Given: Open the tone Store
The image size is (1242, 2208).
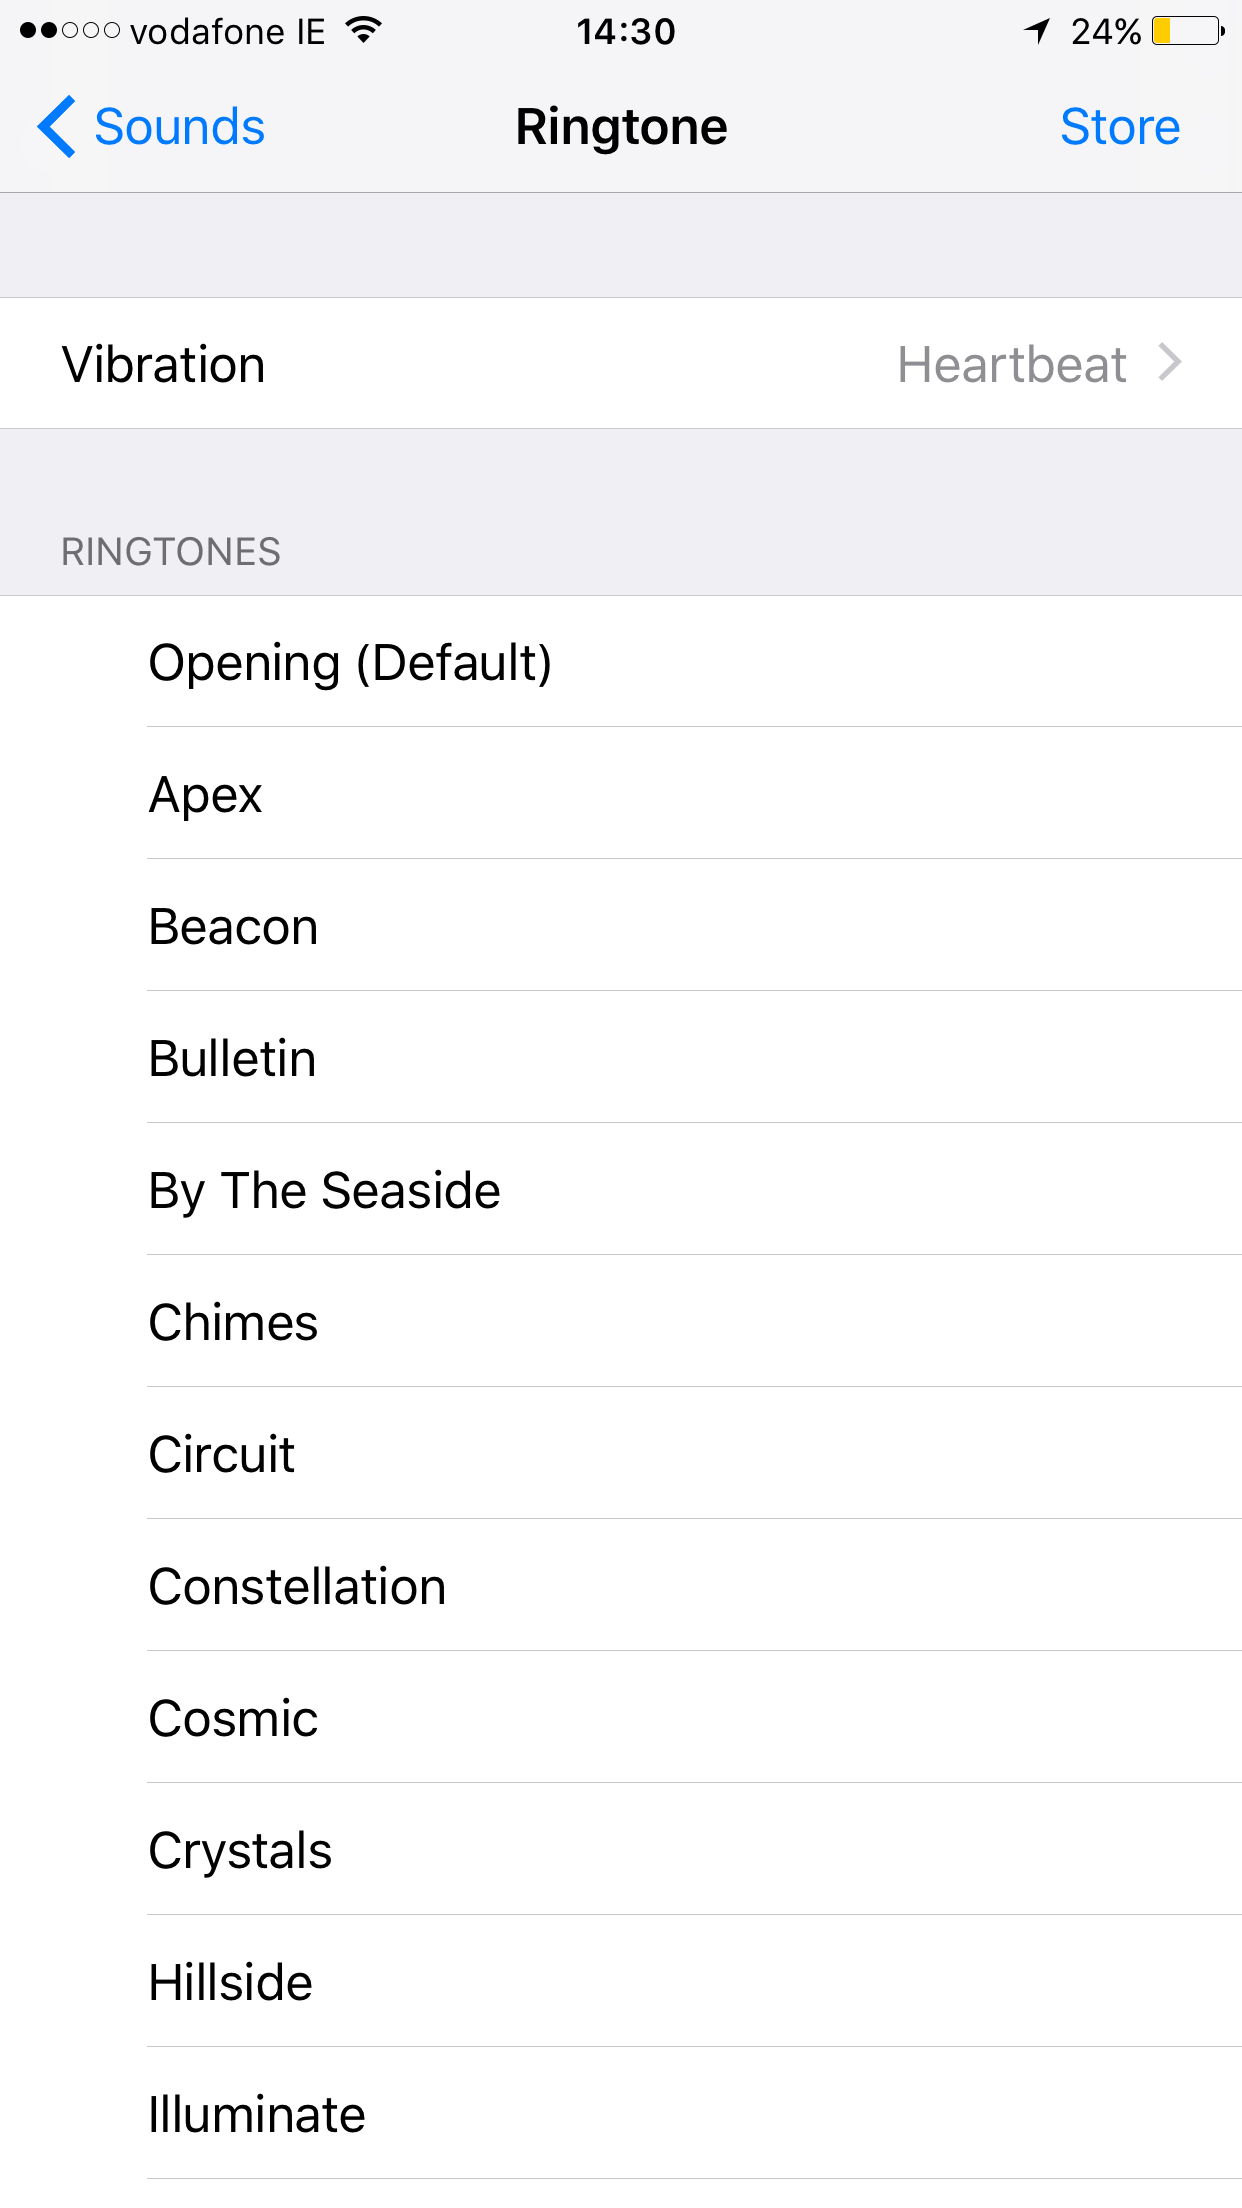Looking at the screenshot, I should click(1120, 126).
